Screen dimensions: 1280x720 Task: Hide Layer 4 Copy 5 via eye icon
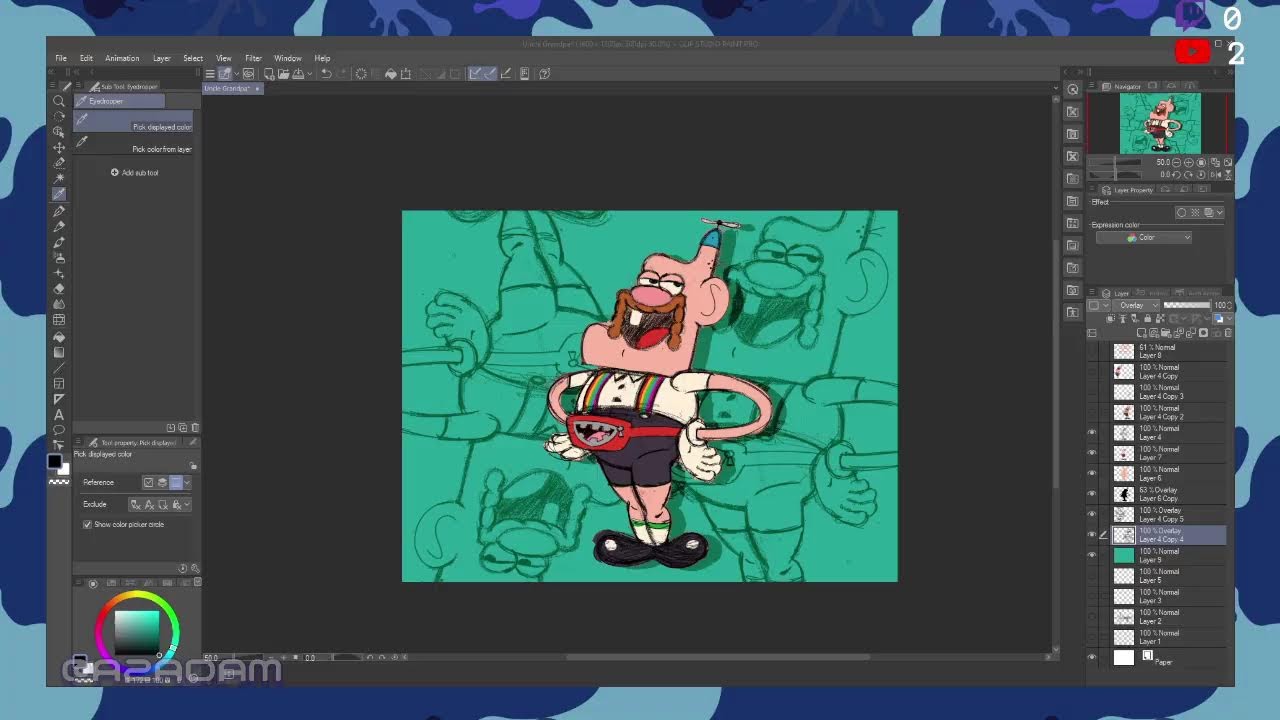[x=1092, y=514]
